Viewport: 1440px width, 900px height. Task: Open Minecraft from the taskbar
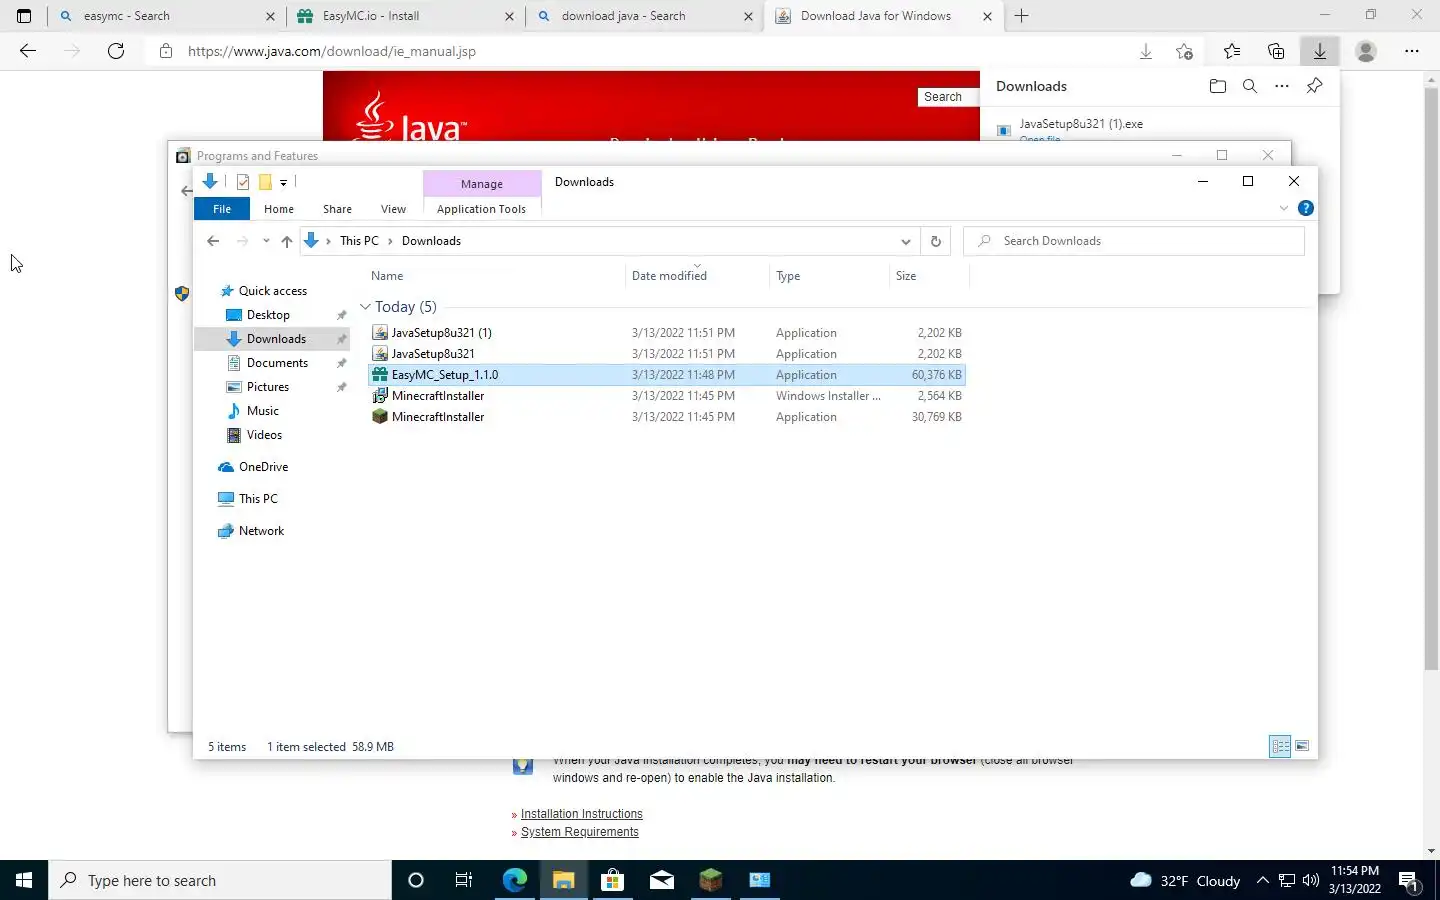point(710,880)
